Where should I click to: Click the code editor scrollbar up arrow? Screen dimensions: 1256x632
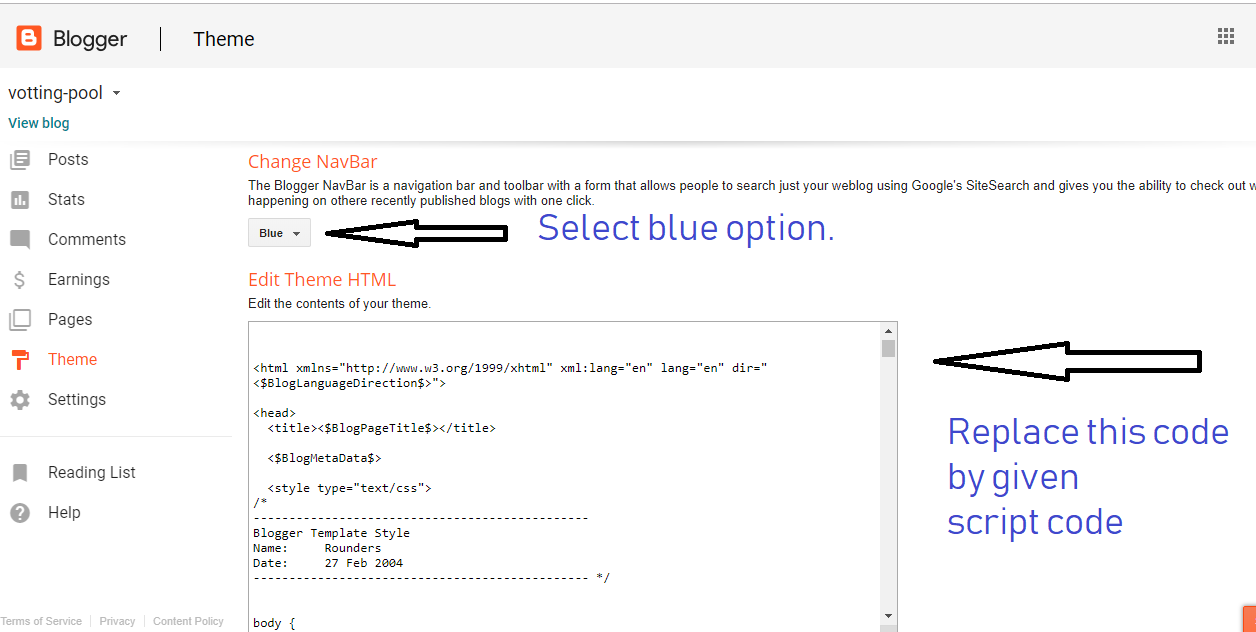(x=888, y=330)
